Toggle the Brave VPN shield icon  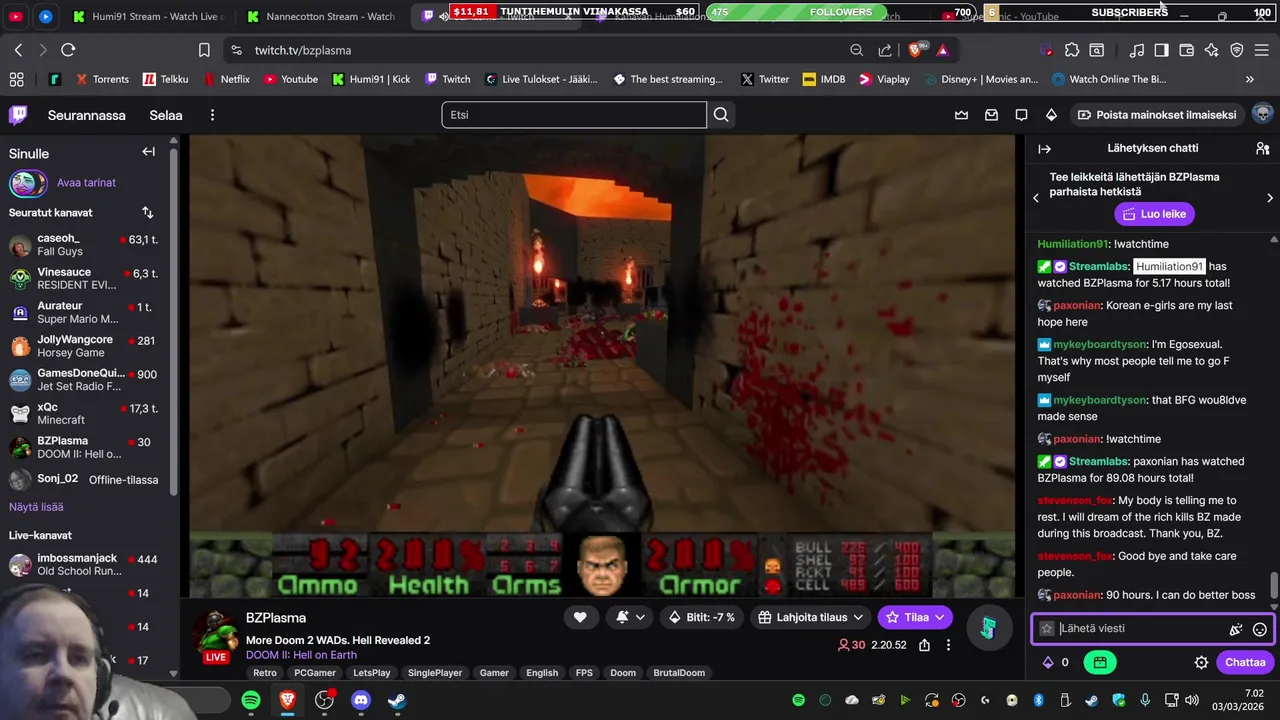1237,50
